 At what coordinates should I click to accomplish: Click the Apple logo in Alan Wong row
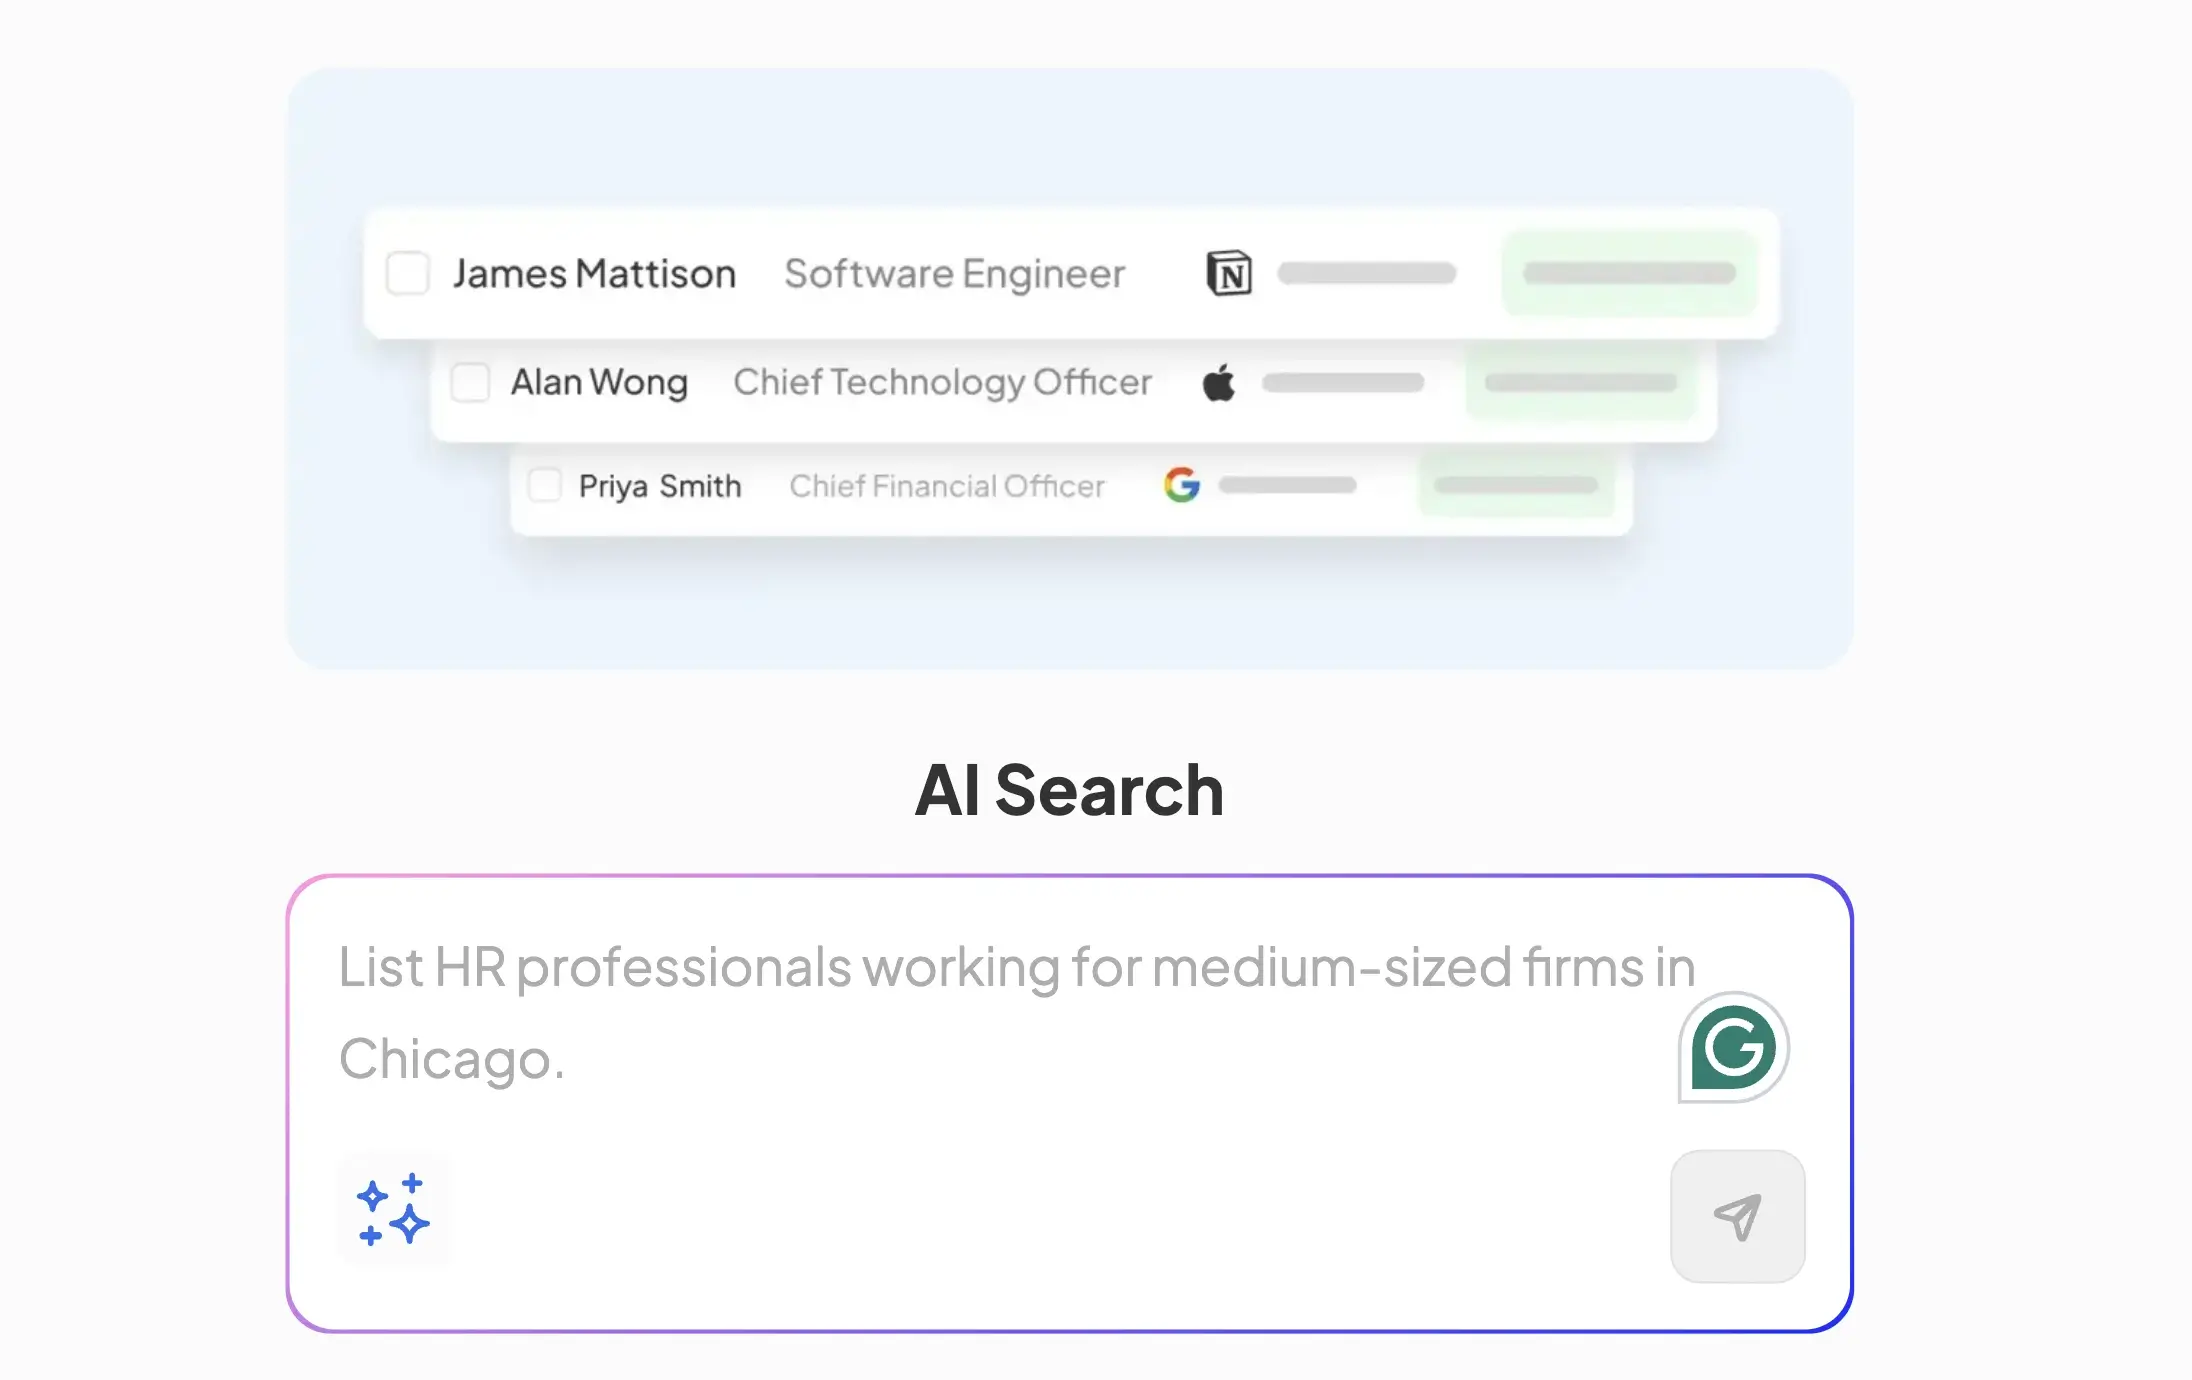[x=1219, y=382]
